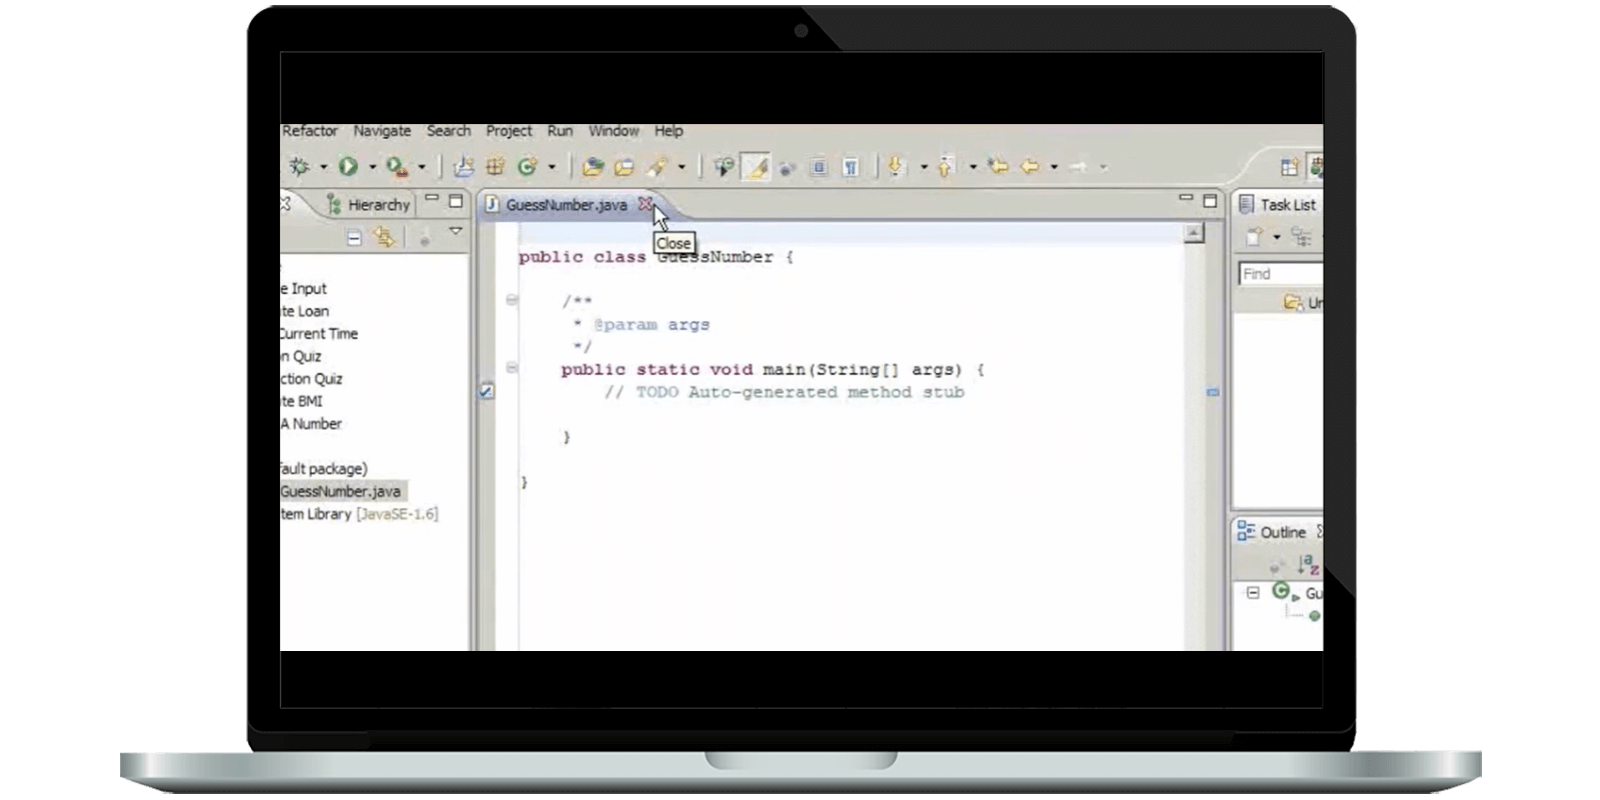Select GuessNumber.java in the package tree
The height and width of the screenshot is (800, 1600).
tap(340, 491)
